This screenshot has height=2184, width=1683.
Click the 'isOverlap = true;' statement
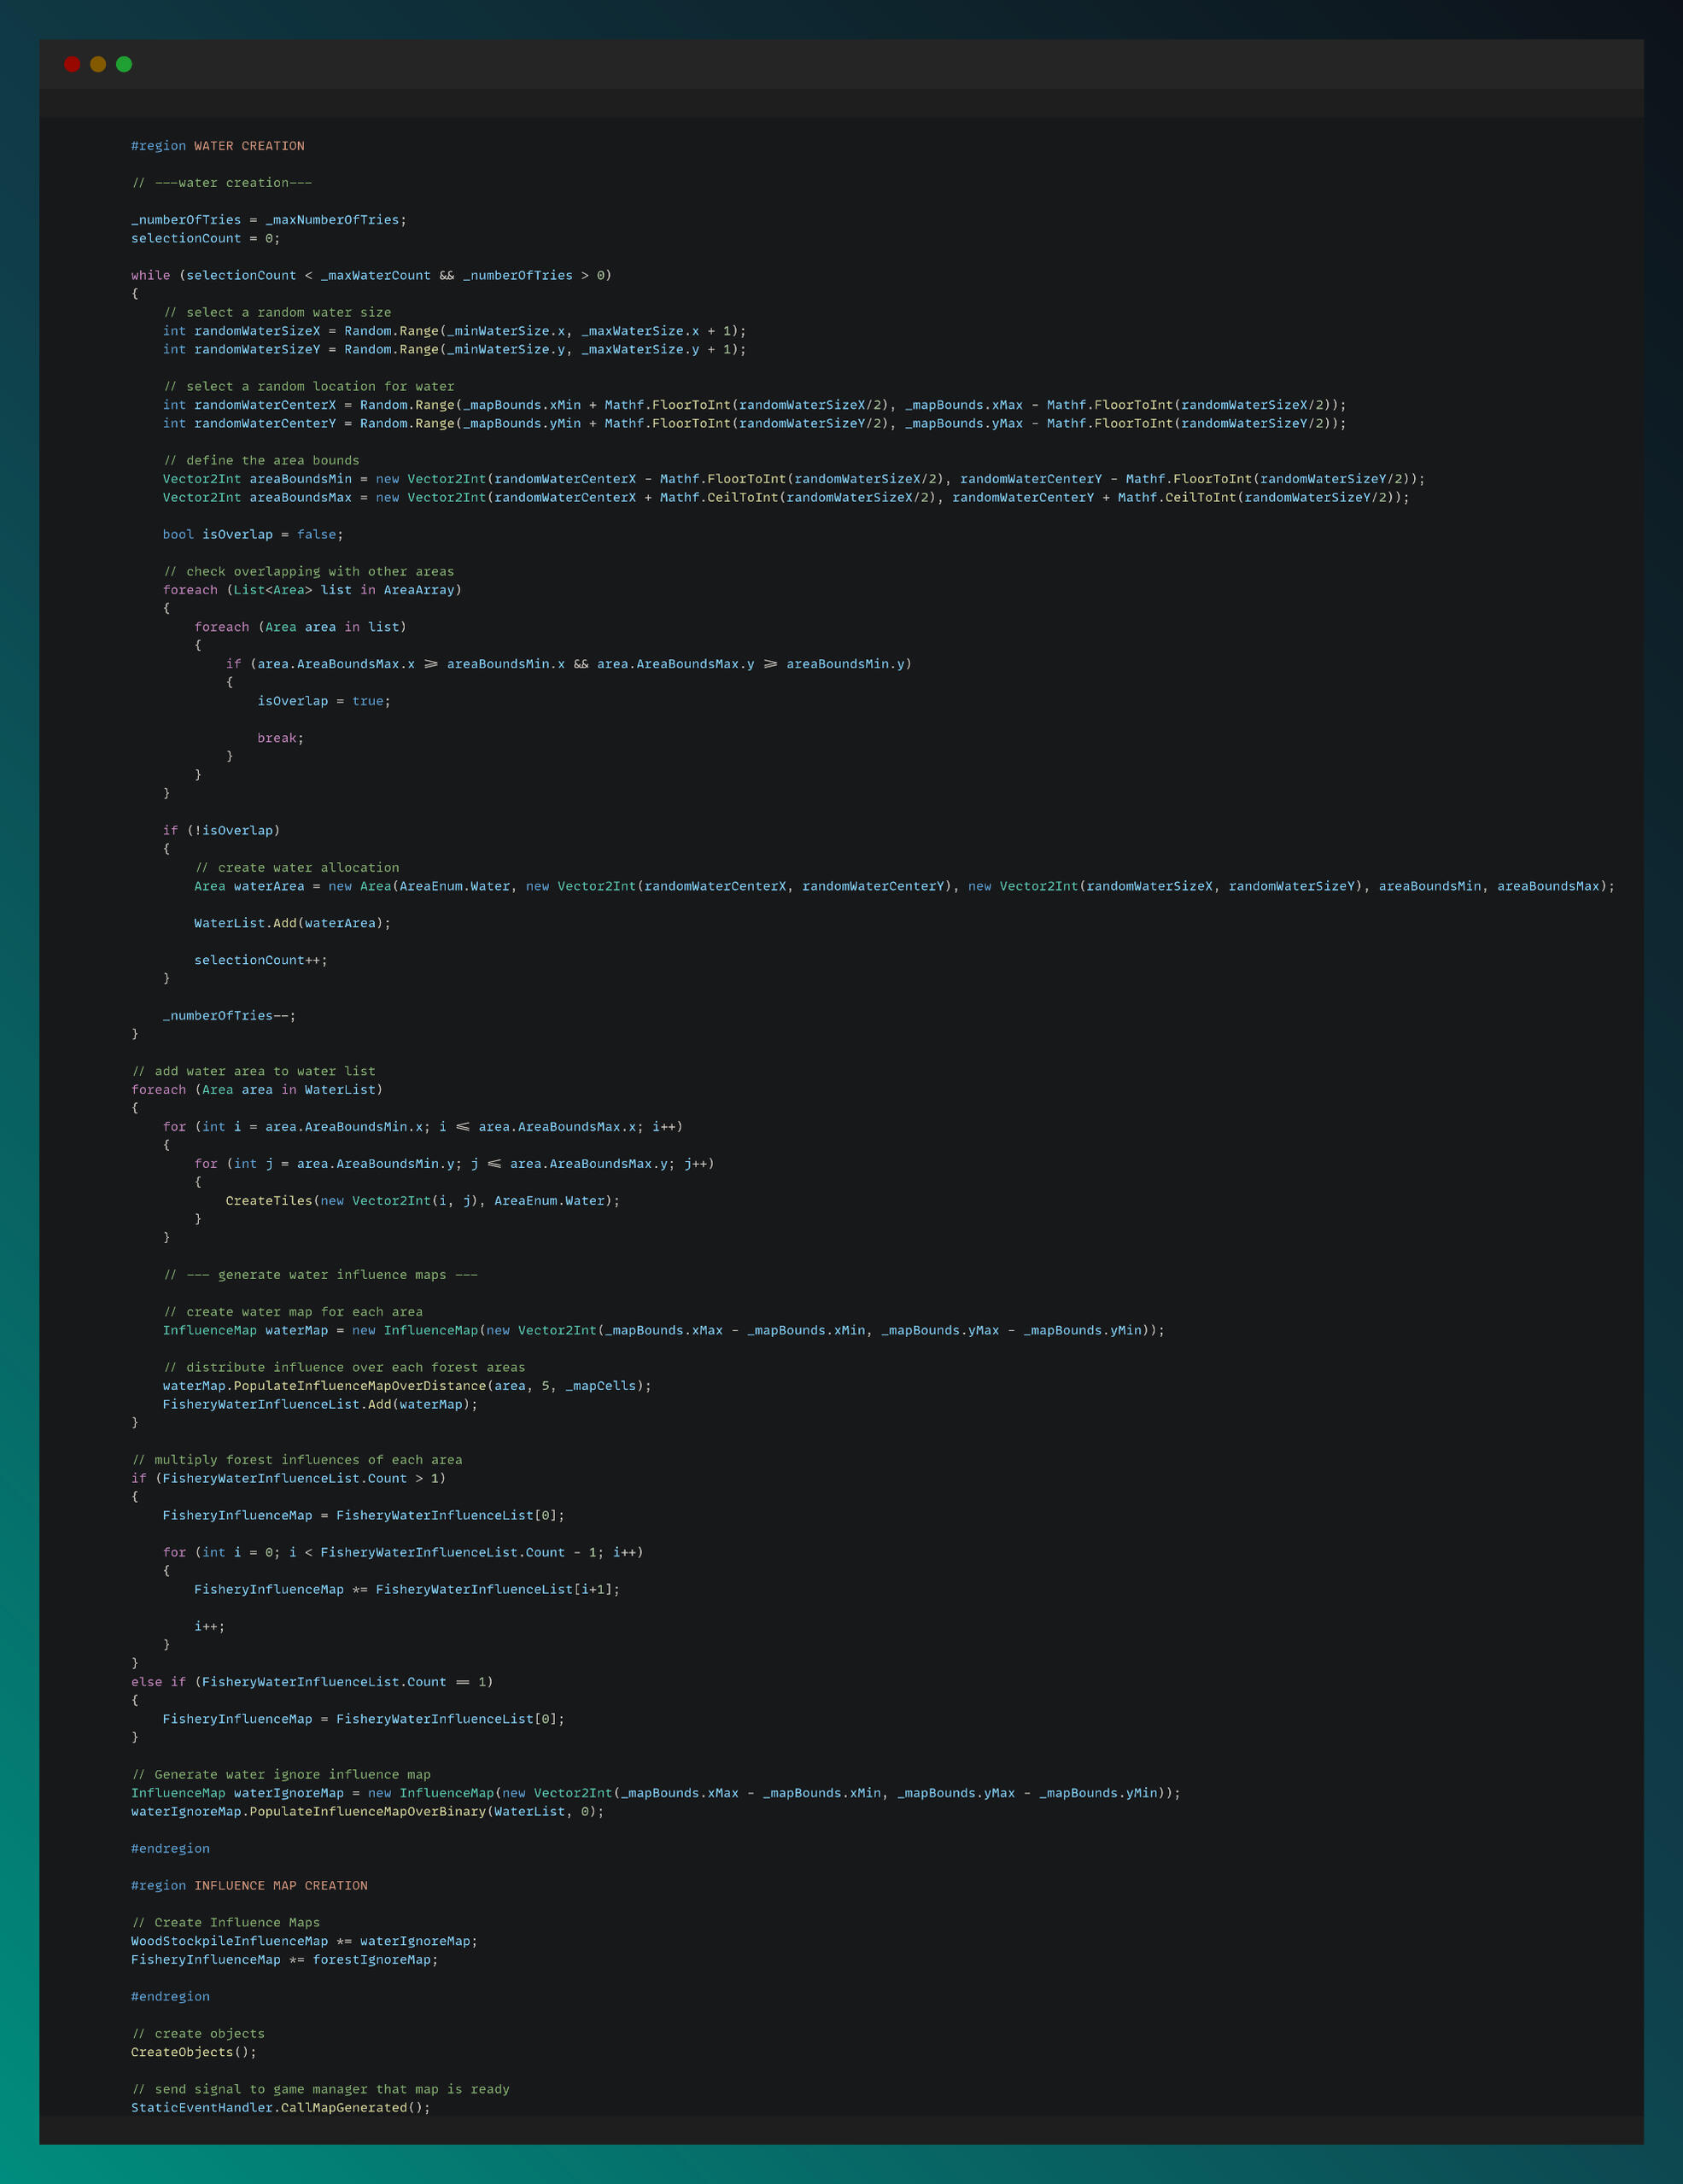point(324,701)
